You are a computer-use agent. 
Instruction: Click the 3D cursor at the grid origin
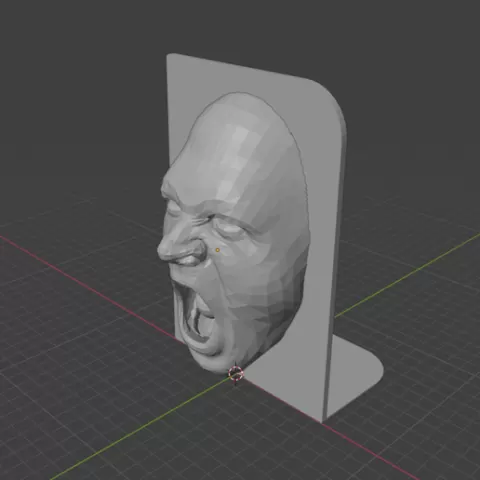(x=236, y=374)
